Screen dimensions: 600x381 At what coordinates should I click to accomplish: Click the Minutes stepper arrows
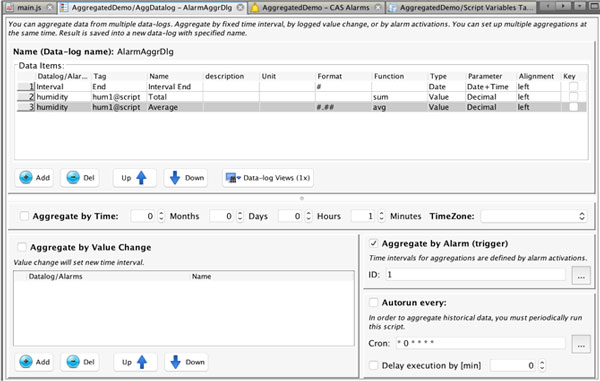tap(381, 216)
